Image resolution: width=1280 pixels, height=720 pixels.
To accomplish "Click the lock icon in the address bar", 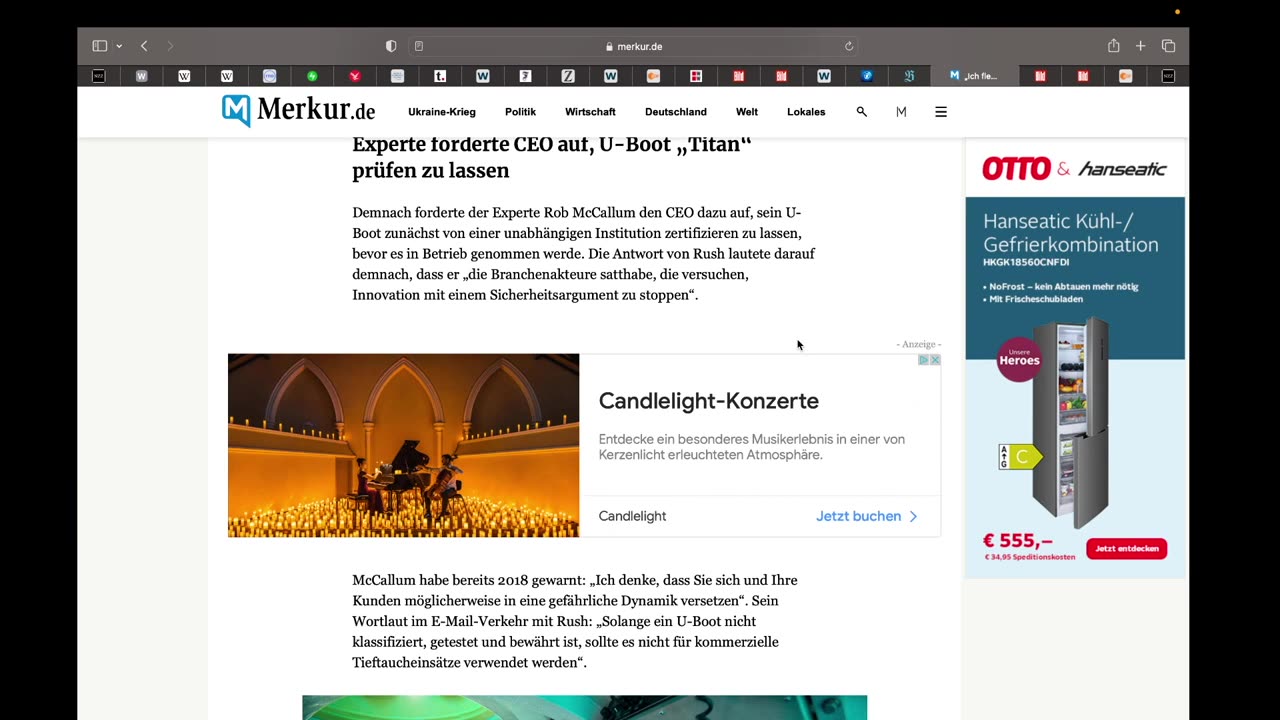I will coord(609,47).
